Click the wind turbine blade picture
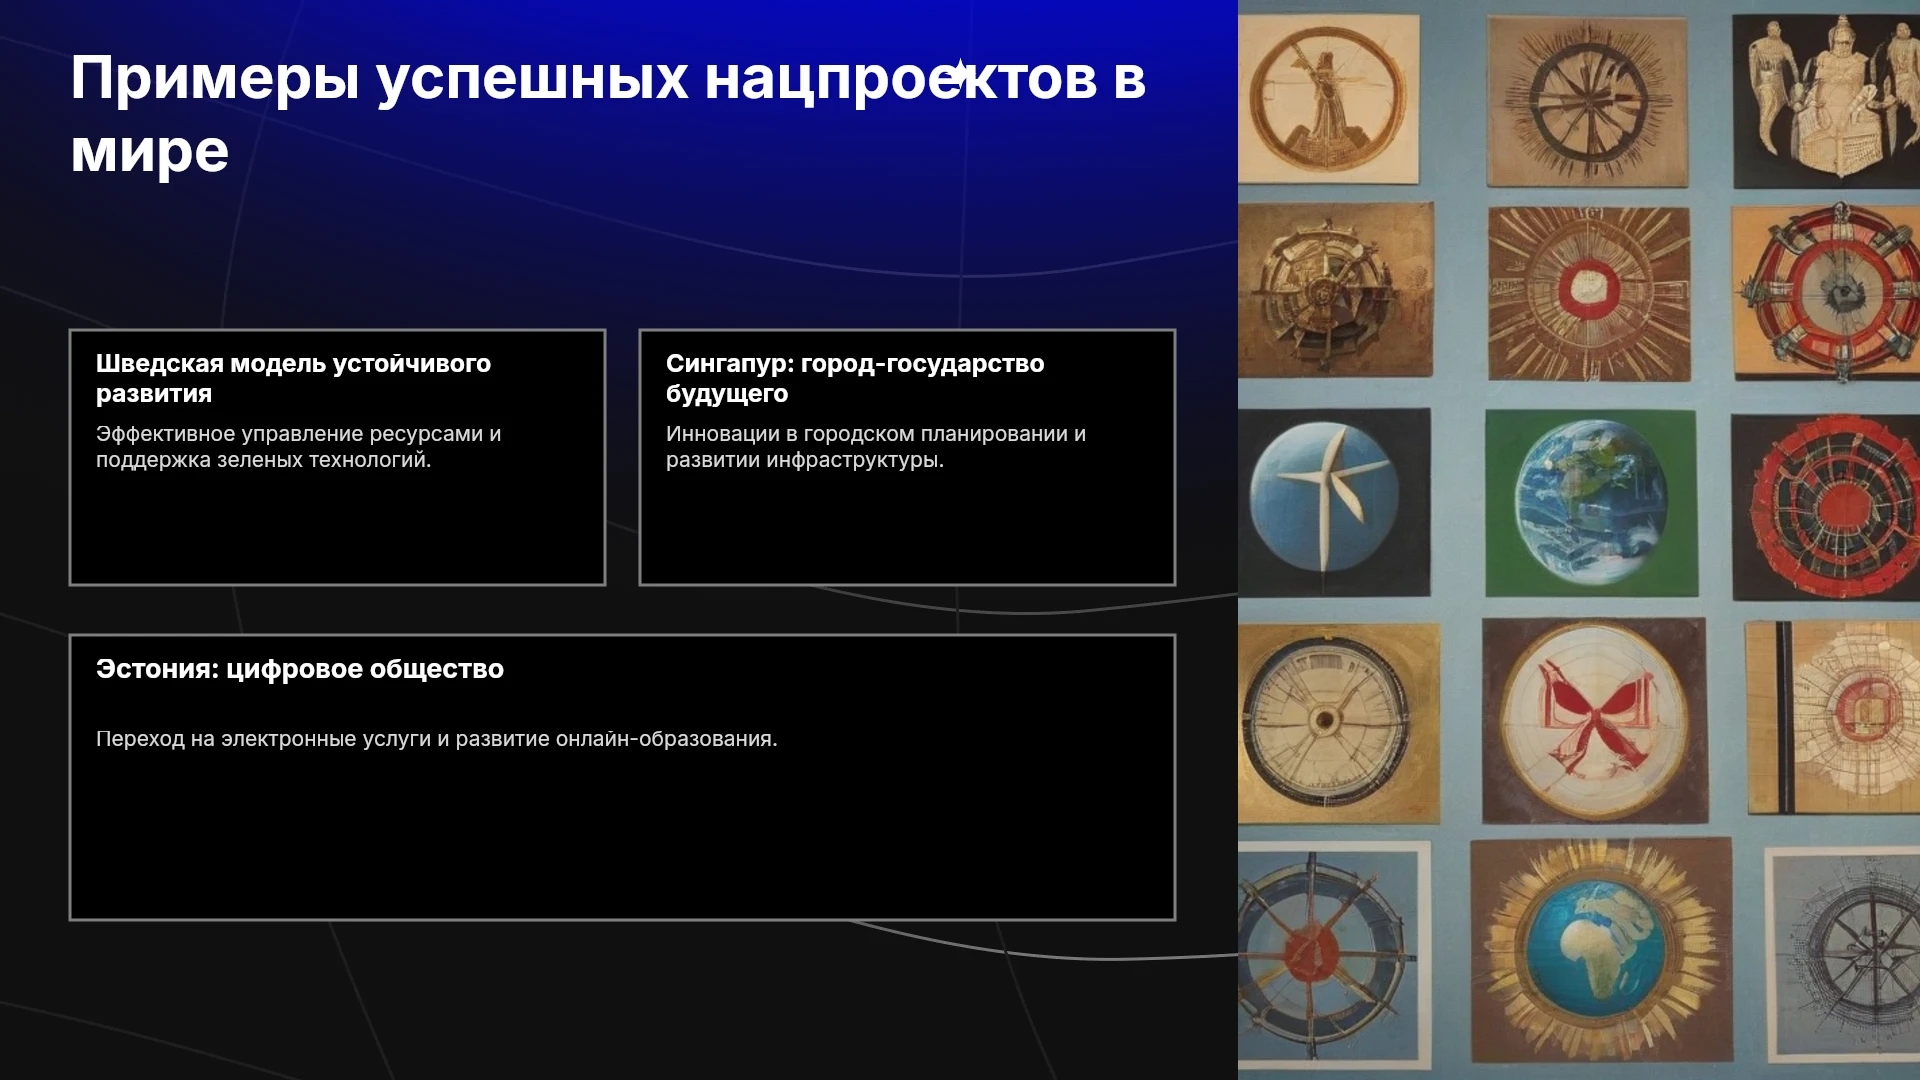Image resolution: width=1920 pixels, height=1080 pixels. 1334,500
